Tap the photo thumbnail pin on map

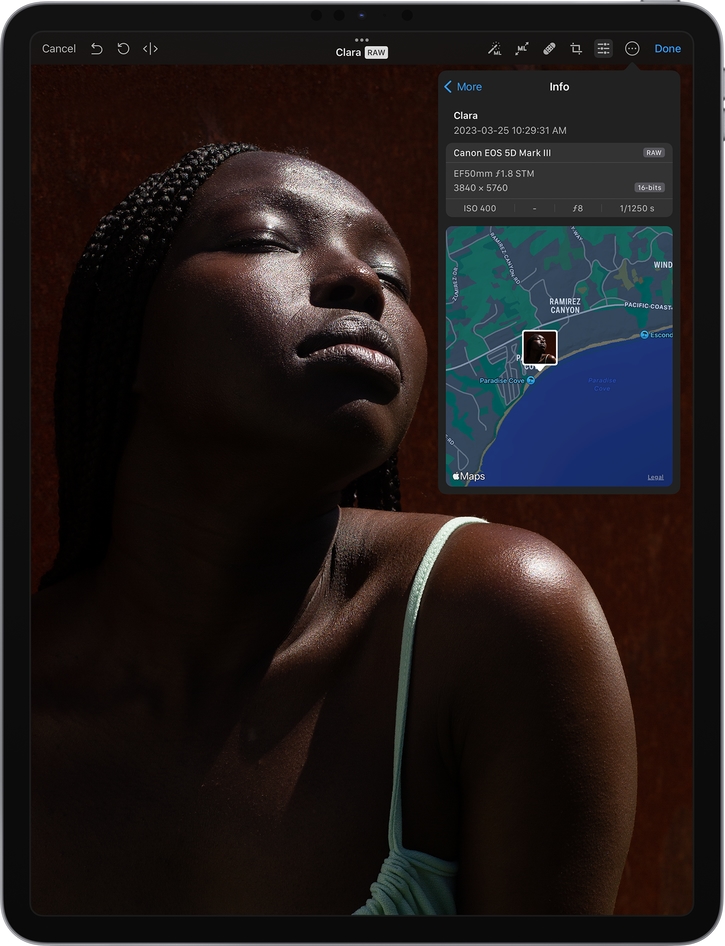[540, 347]
